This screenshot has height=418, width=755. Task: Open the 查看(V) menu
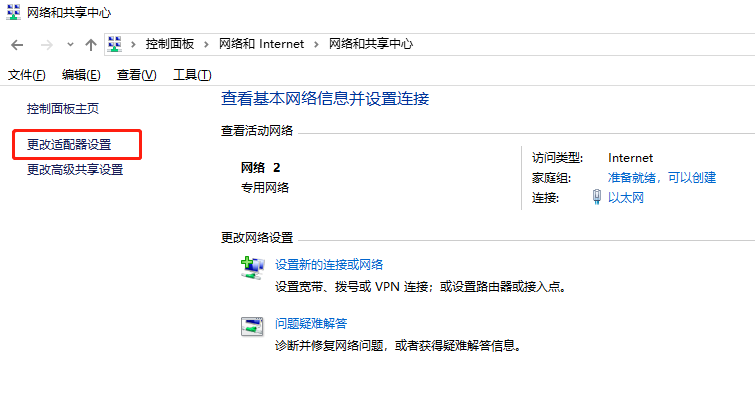click(136, 75)
